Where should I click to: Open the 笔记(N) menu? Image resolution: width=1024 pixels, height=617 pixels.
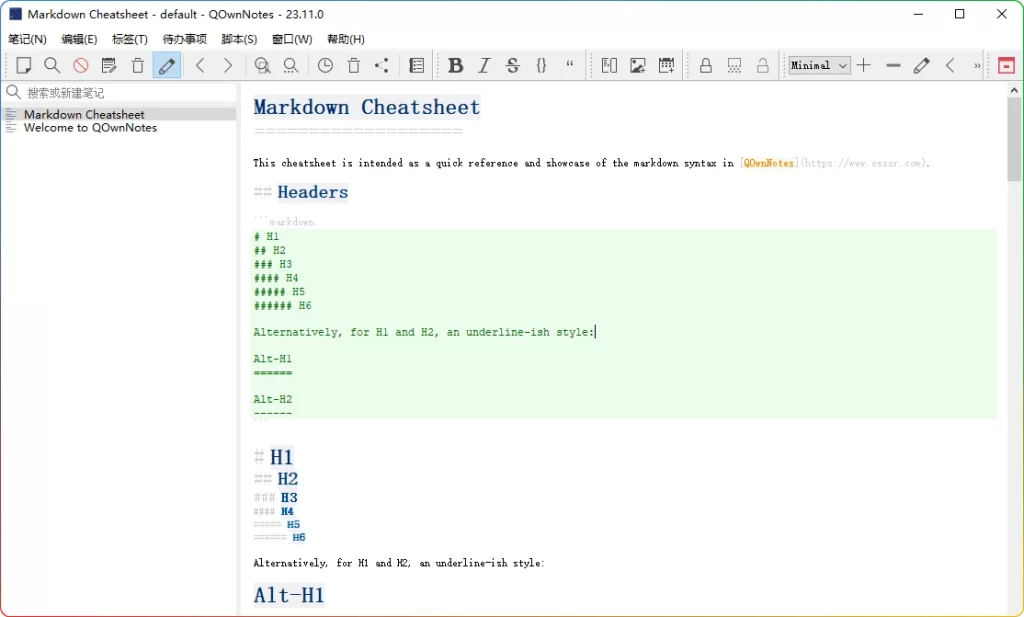tap(27, 39)
